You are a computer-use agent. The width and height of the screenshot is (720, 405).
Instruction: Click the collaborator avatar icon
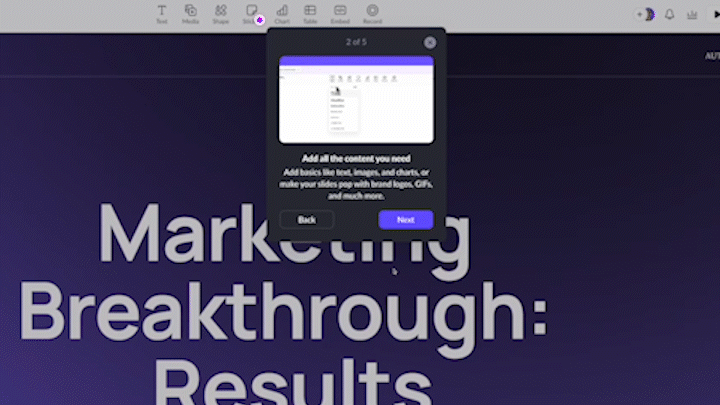(x=649, y=15)
